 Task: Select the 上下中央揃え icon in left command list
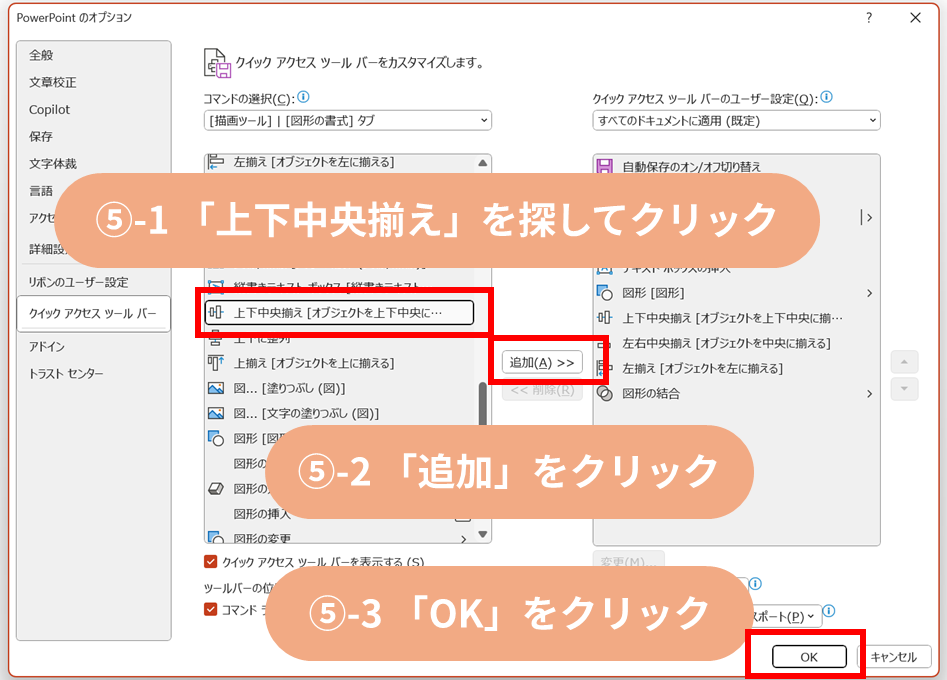tap(215, 313)
